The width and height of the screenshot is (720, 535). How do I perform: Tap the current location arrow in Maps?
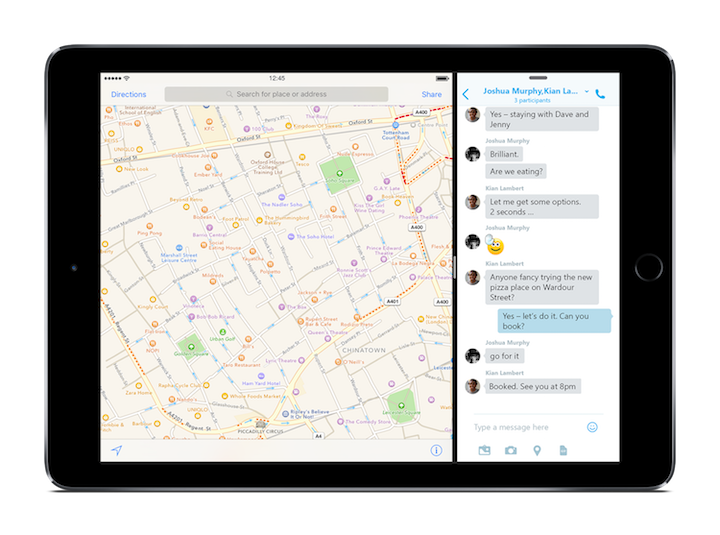pyautogui.click(x=117, y=450)
